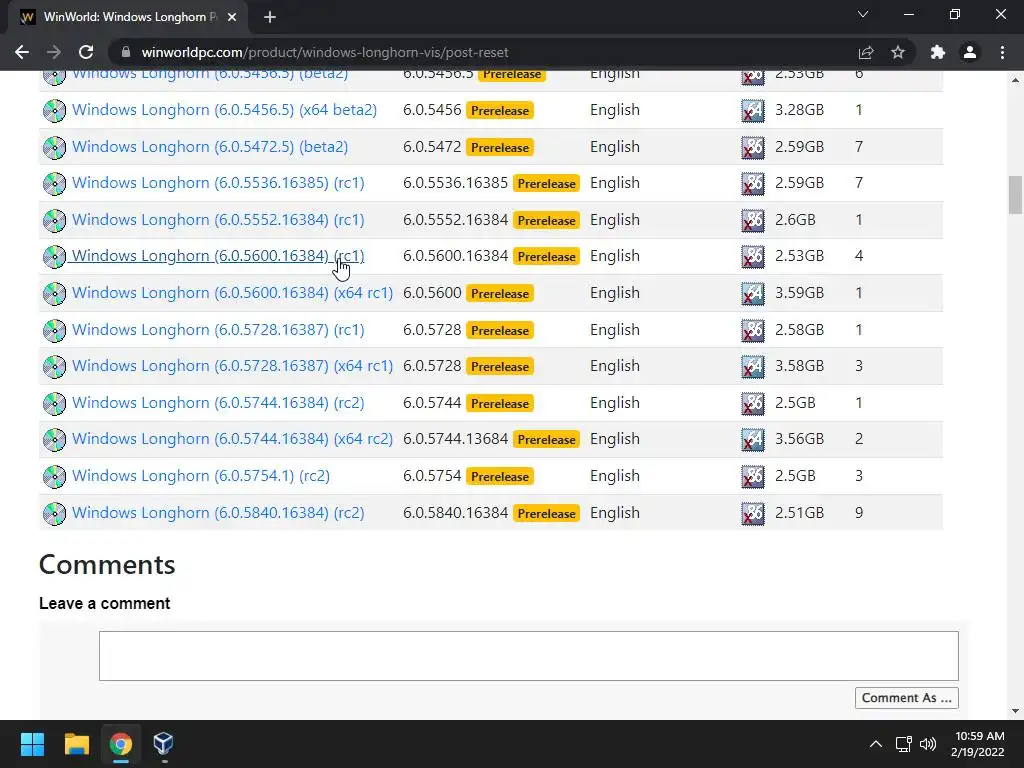
Task: Open the Windows Start menu
Action: coord(32,744)
